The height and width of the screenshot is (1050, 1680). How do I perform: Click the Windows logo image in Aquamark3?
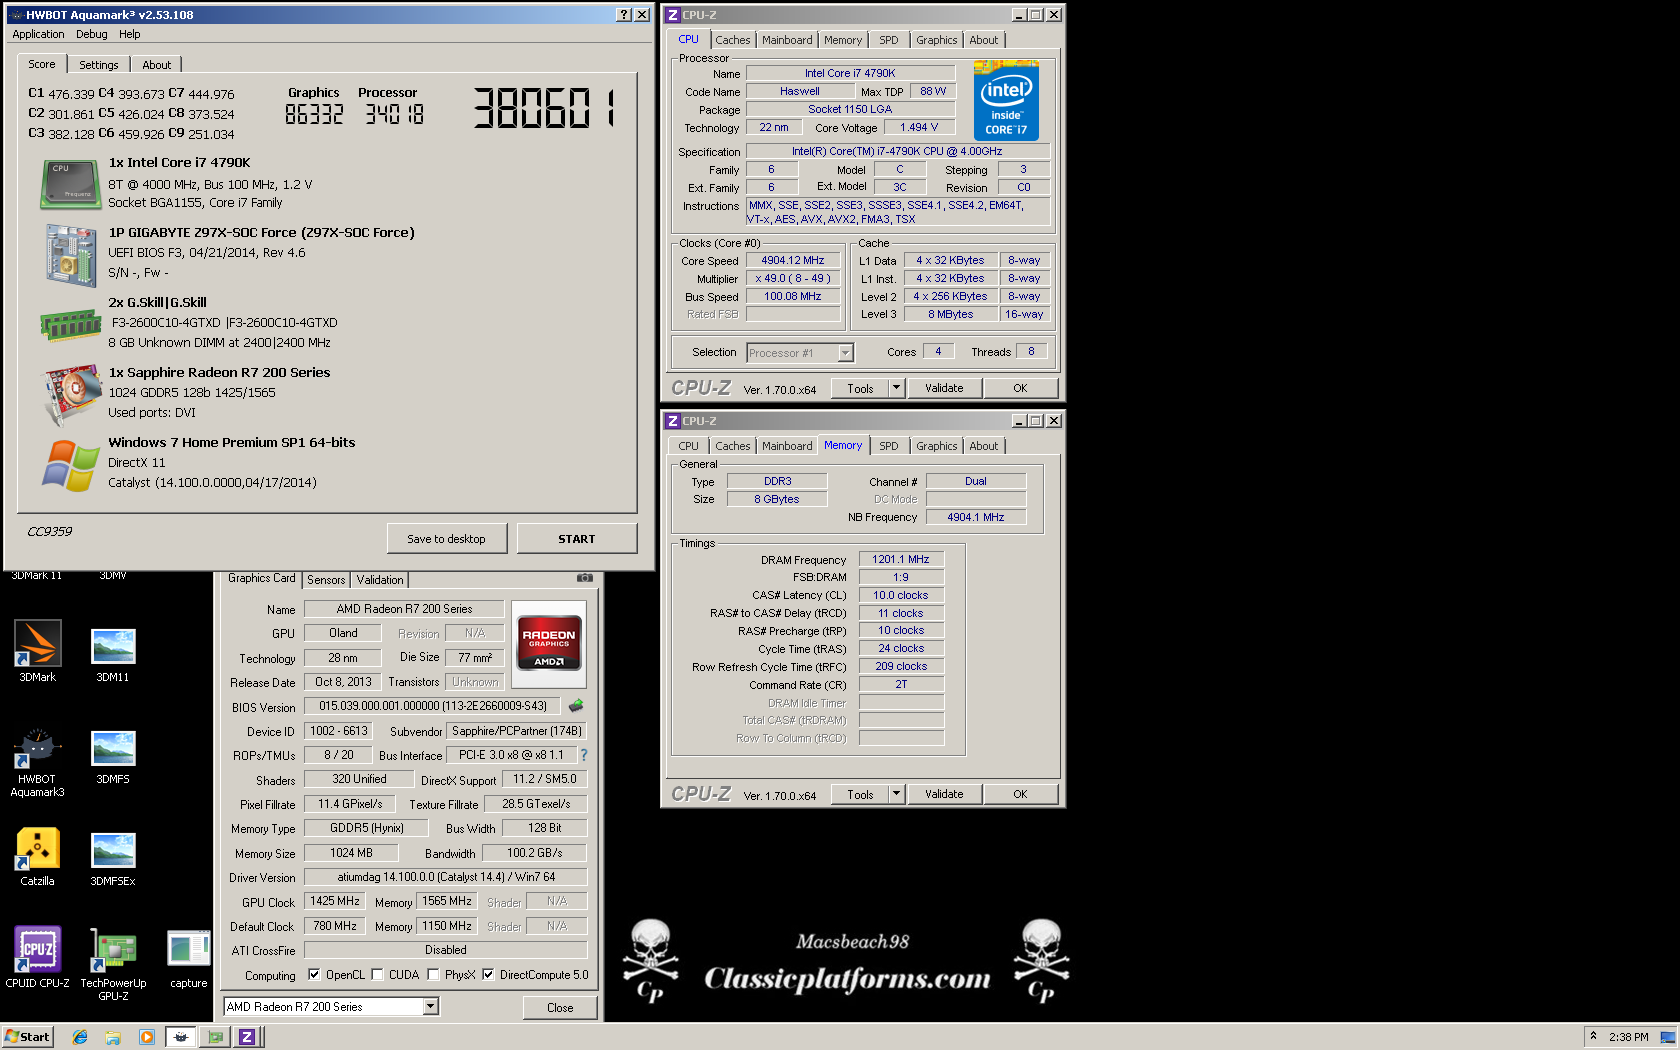click(70, 465)
